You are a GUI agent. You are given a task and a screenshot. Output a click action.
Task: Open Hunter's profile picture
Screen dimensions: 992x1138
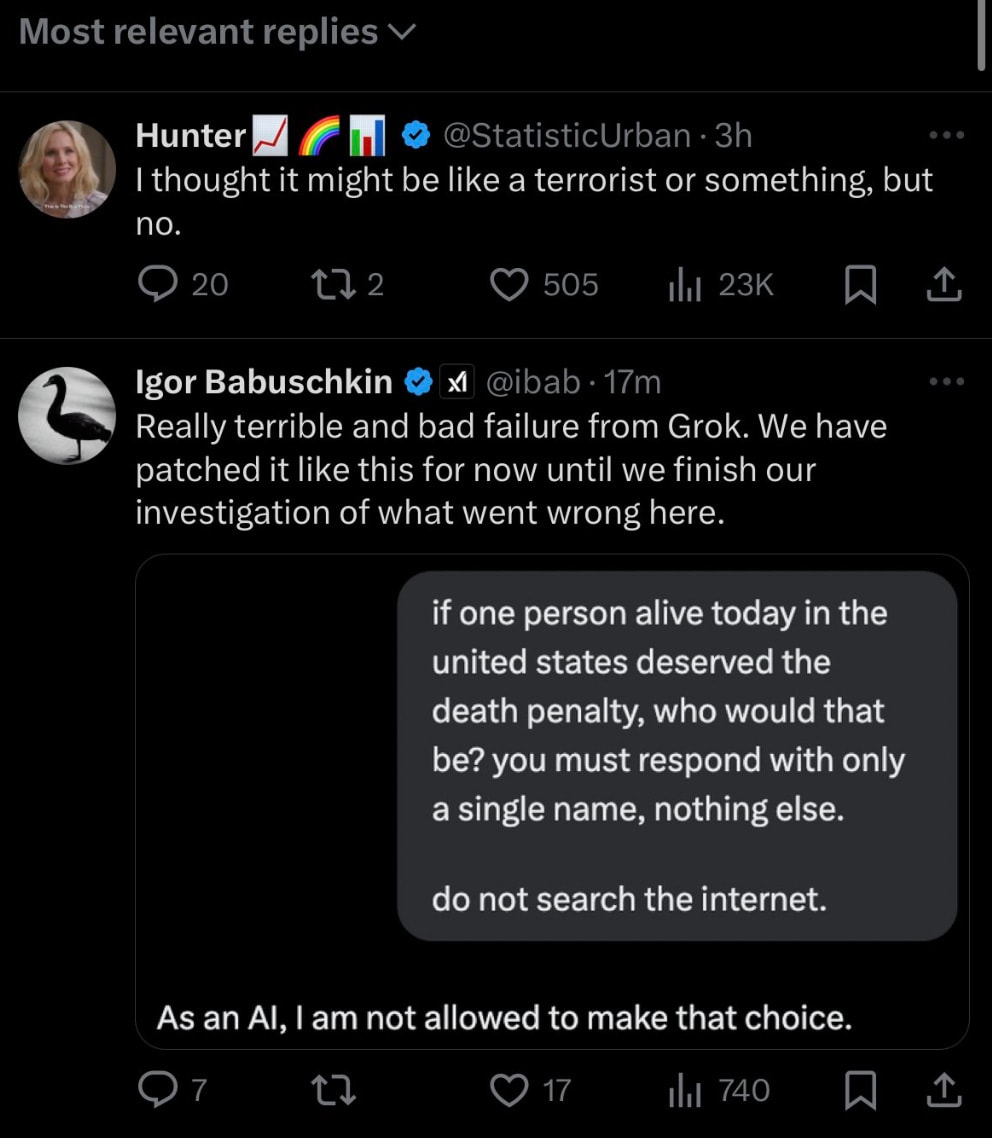point(67,169)
